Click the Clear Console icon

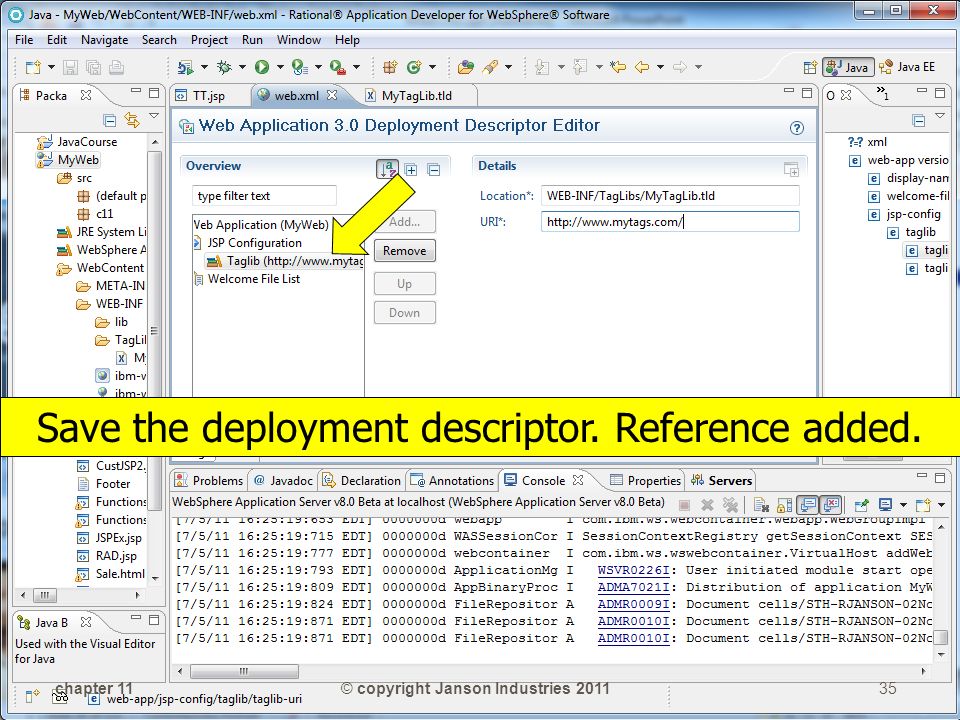coord(761,504)
